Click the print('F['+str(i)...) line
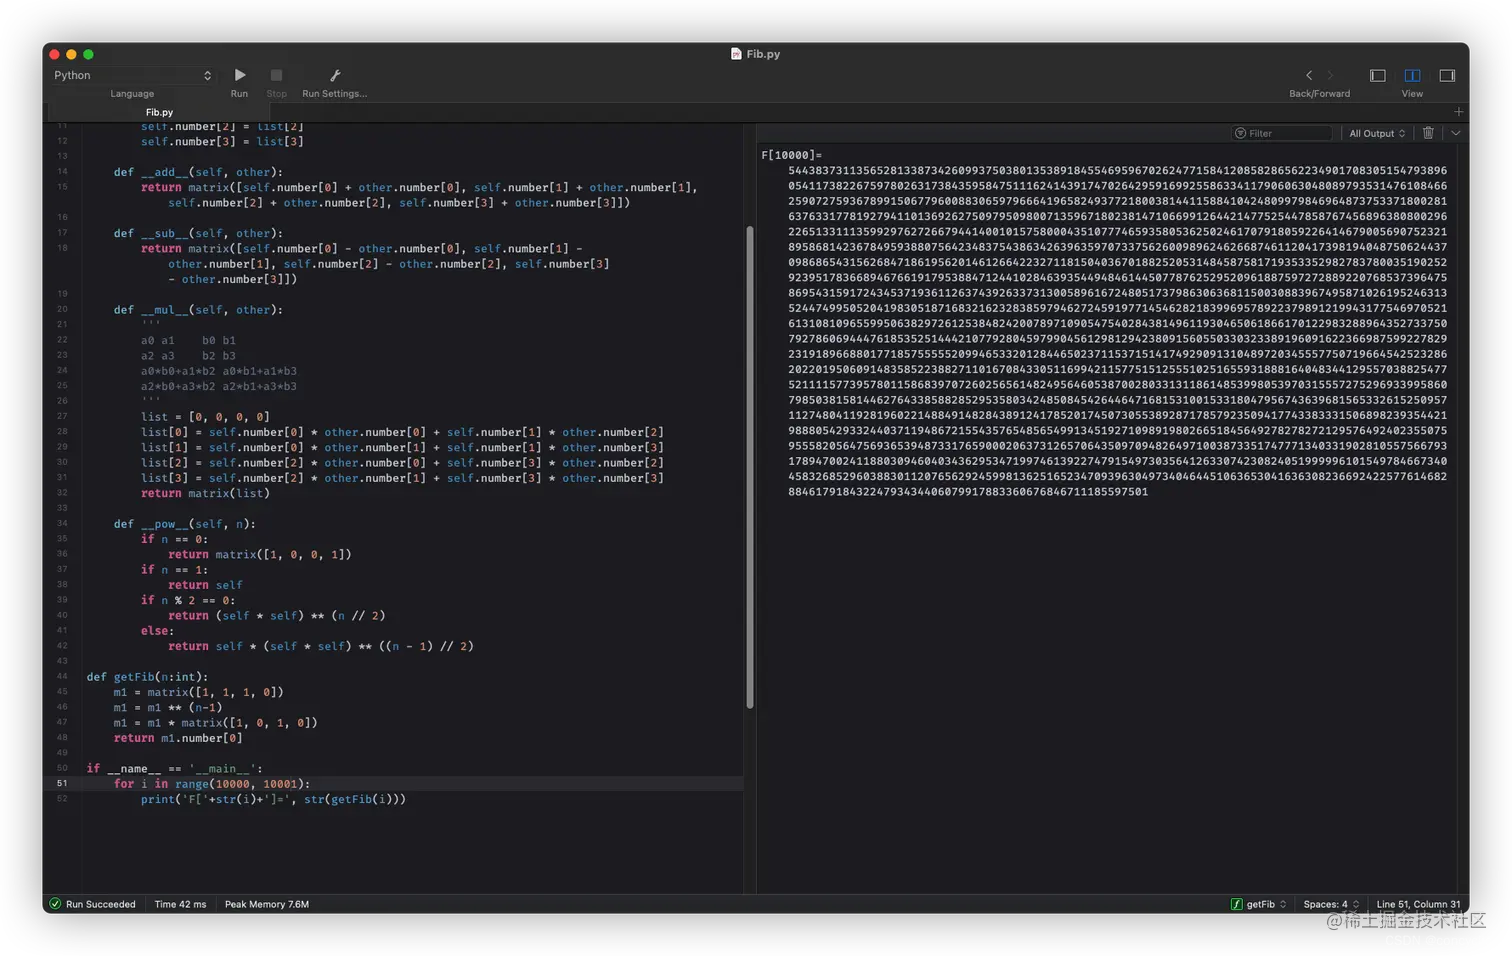Image resolution: width=1512 pixels, height=956 pixels. 273,799
